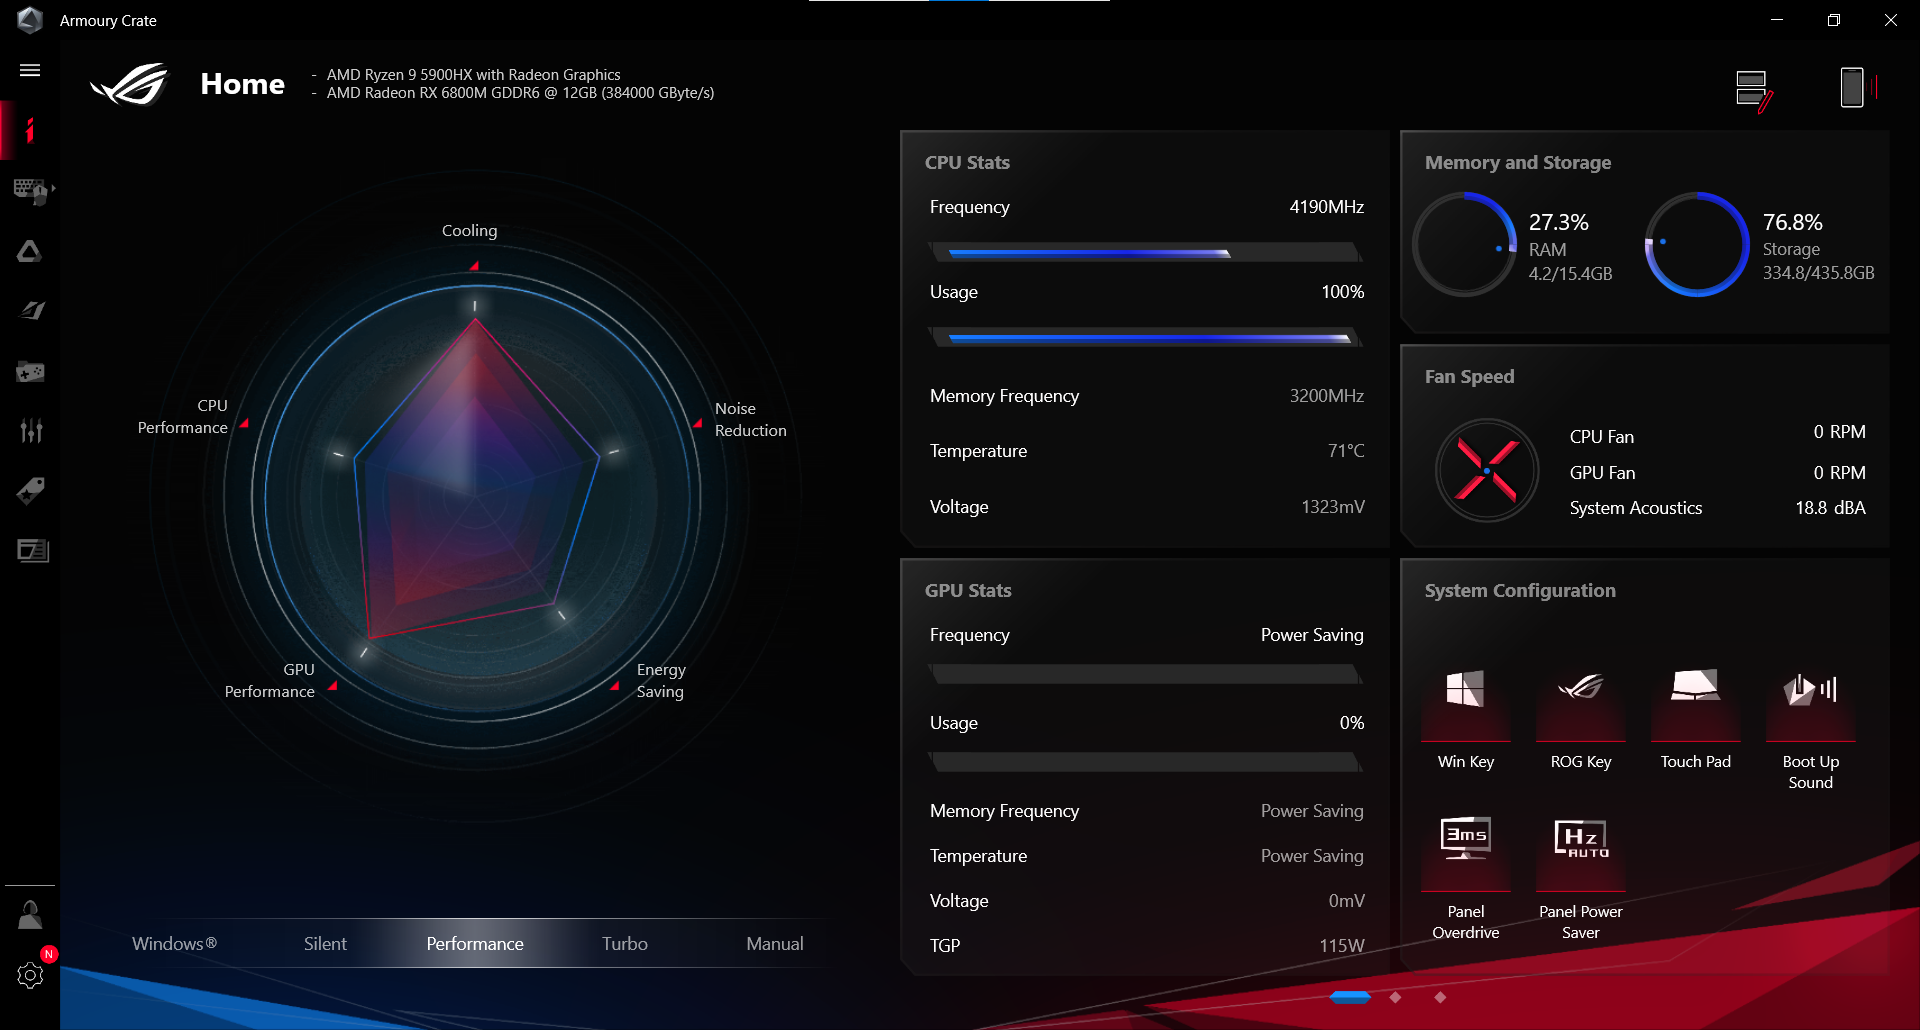Open the News sidebar icon
Image resolution: width=1920 pixels, height=1030 pixels.
[x=32, y=551]
